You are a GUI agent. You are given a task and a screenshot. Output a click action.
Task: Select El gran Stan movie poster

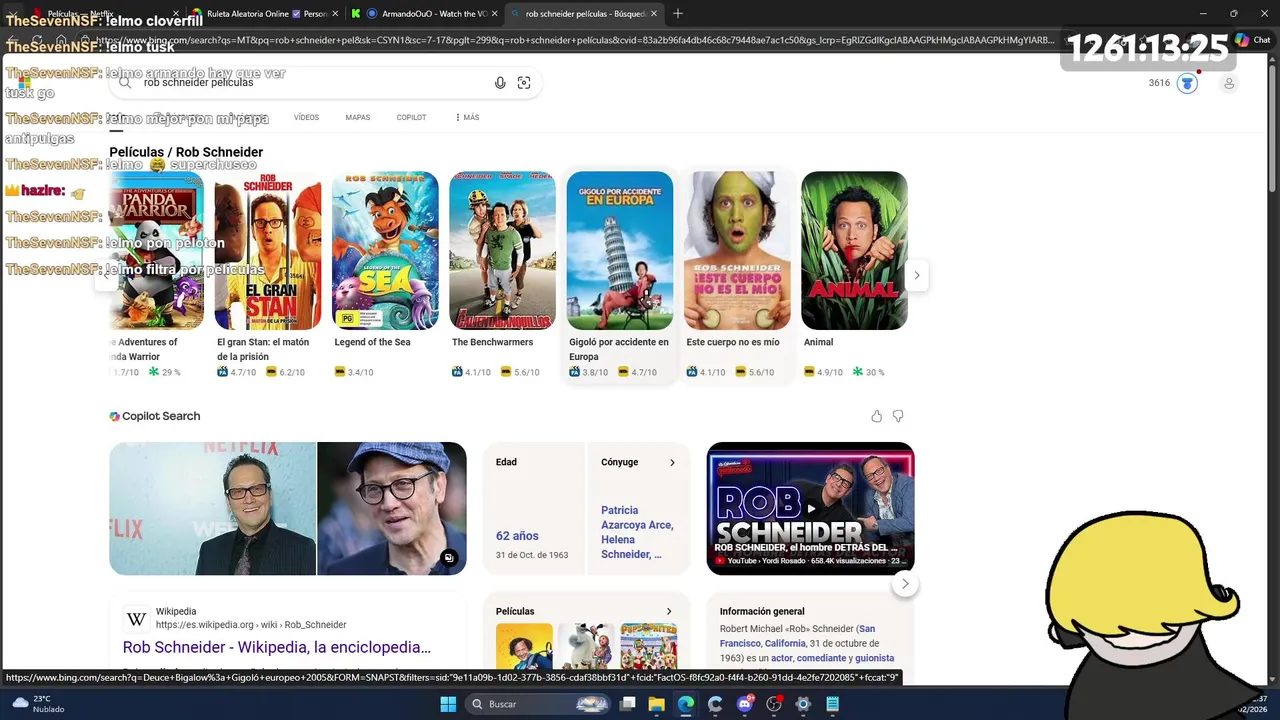pos(268,251)
